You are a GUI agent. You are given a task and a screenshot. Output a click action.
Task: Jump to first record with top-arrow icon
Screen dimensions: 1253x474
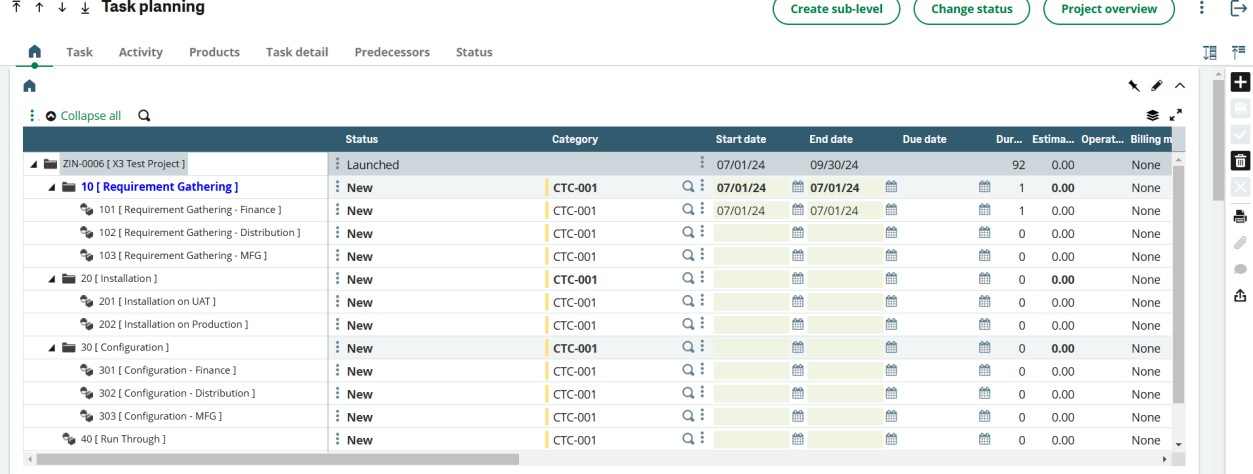(x=16, y=8)
